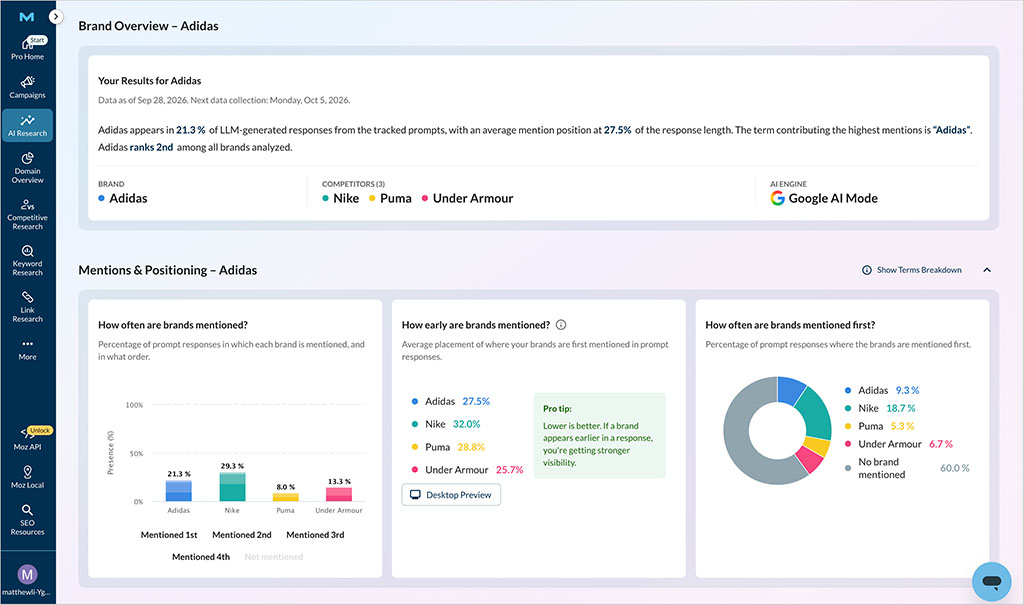This screenshot has height=605, width=1024.
Task: Toggle the 'Mentioned 4th' legend item
Action: click(x=201, y=557)
